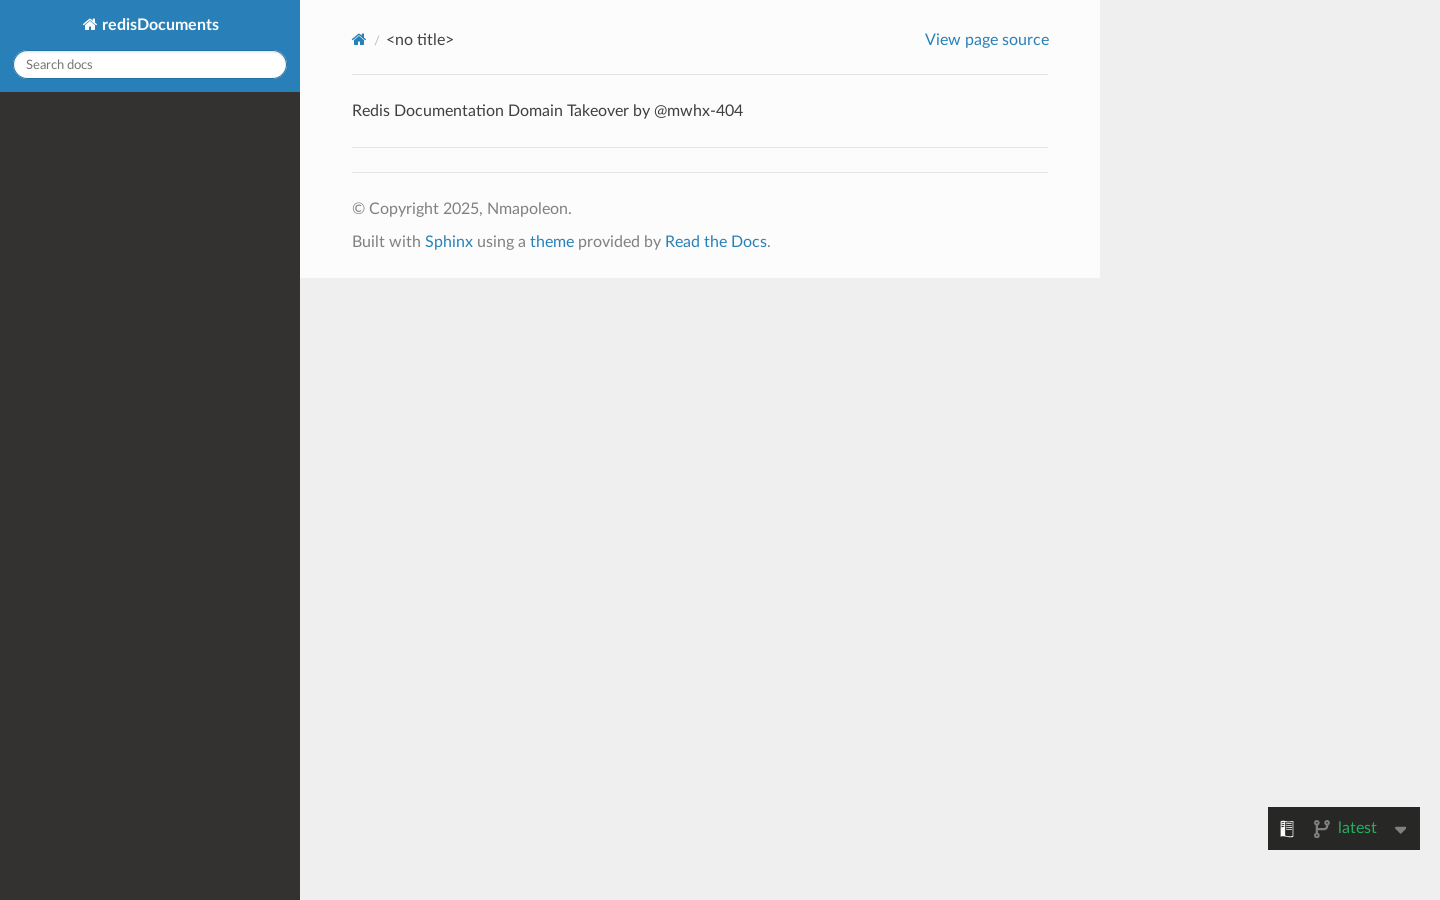Expand the version flyout dropdown arrow
Image resolution: width=1440 pixels, height=900 pixels.
click(1400, 829)
